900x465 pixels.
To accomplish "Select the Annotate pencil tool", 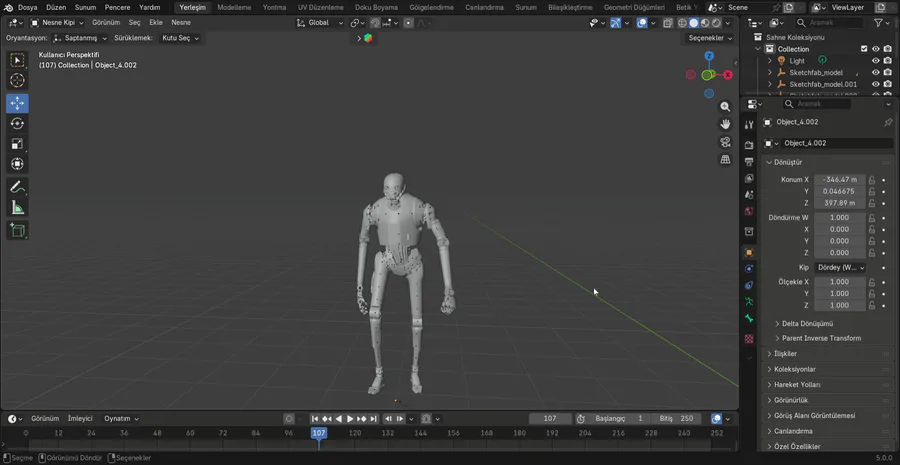I will tap(17, 187).
